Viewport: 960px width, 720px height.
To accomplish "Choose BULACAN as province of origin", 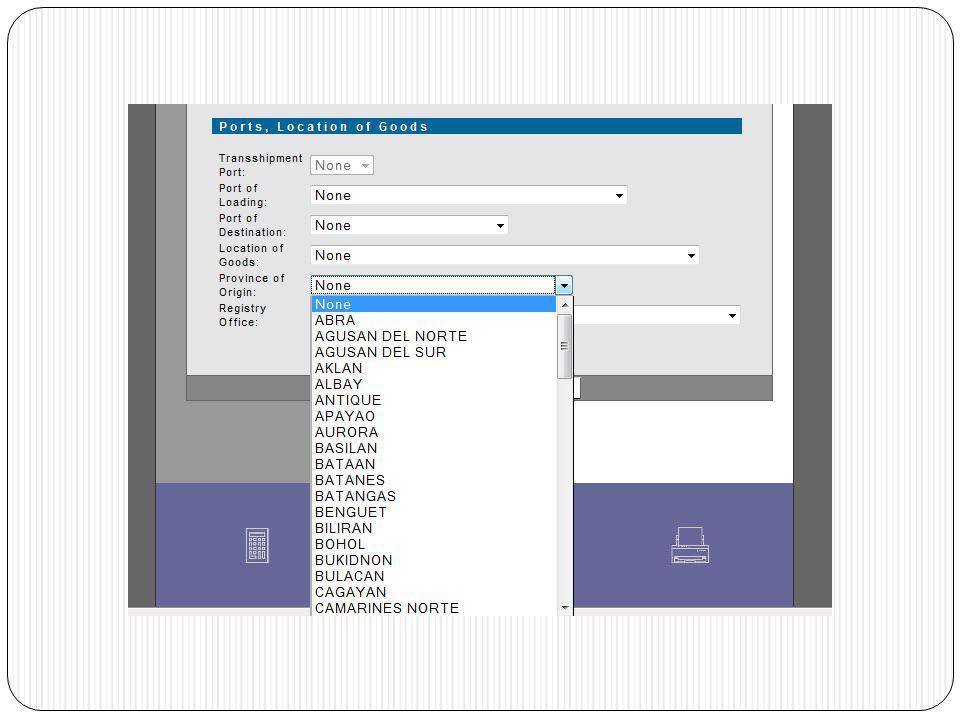I will (433, 576).
